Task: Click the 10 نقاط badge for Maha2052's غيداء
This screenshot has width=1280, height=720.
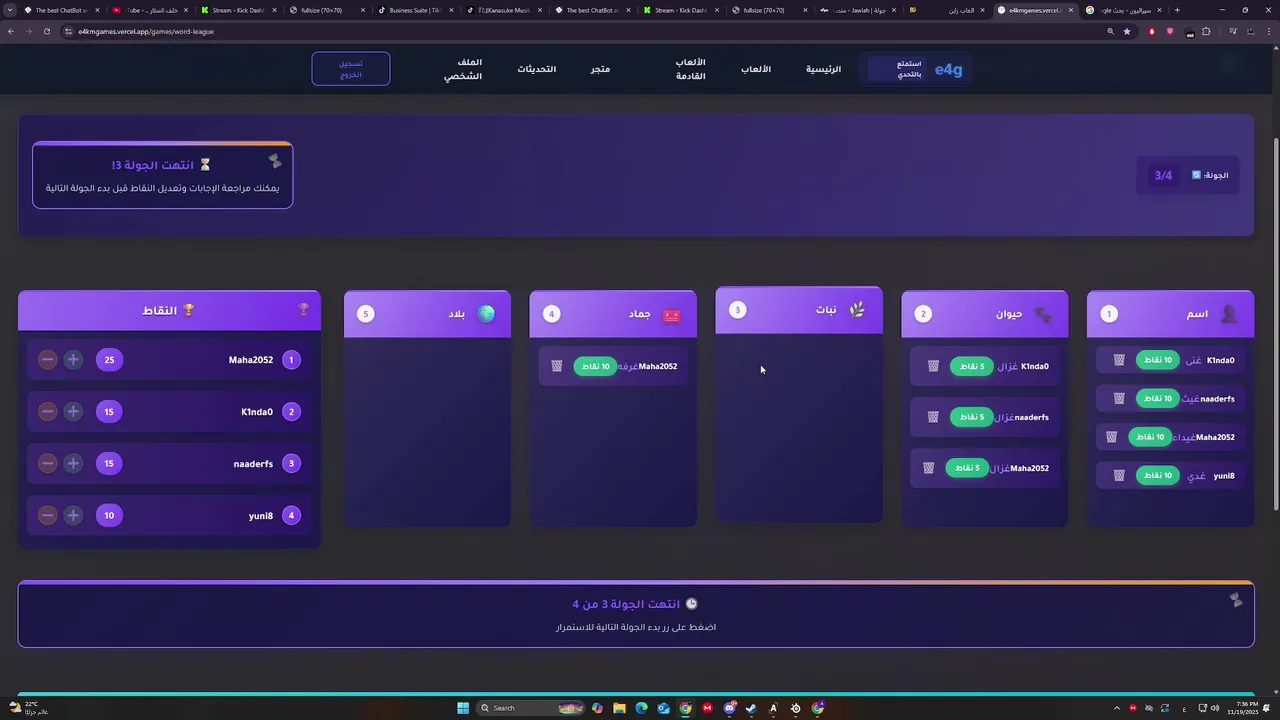Action: click(1150, 437)
